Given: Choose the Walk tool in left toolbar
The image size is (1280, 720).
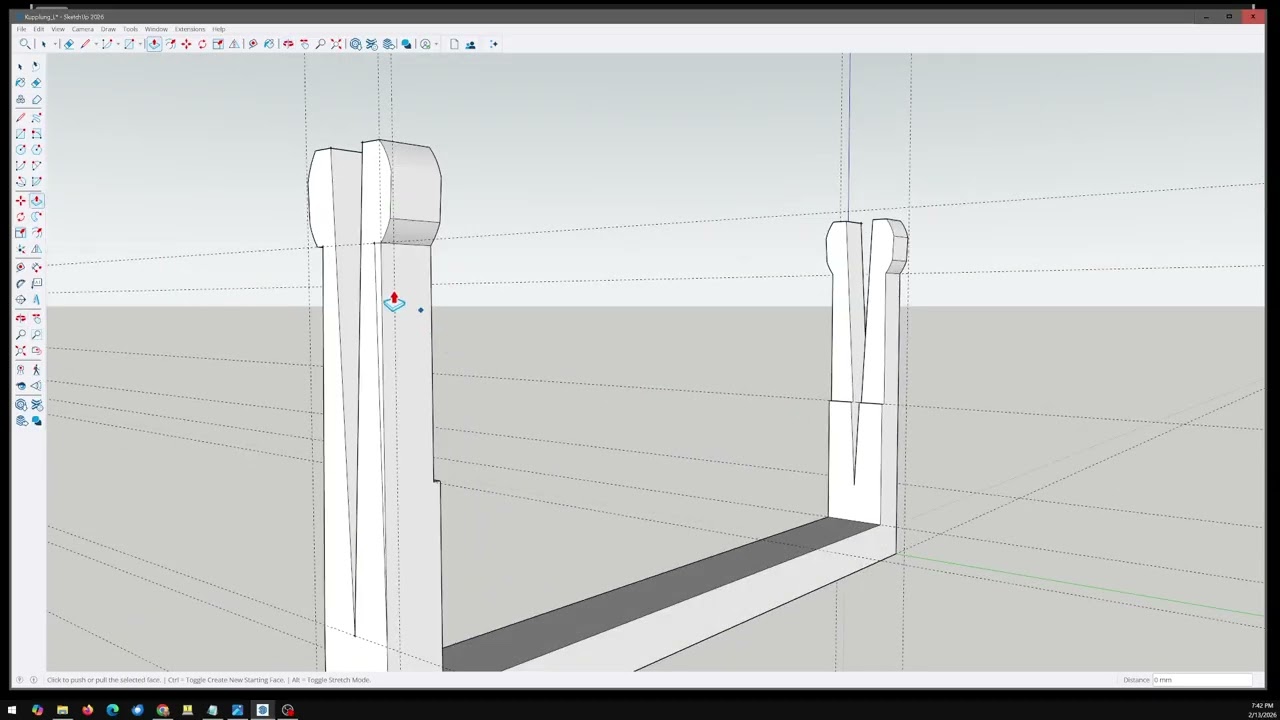Looking at the screenshot, I should tap(36, 370).
